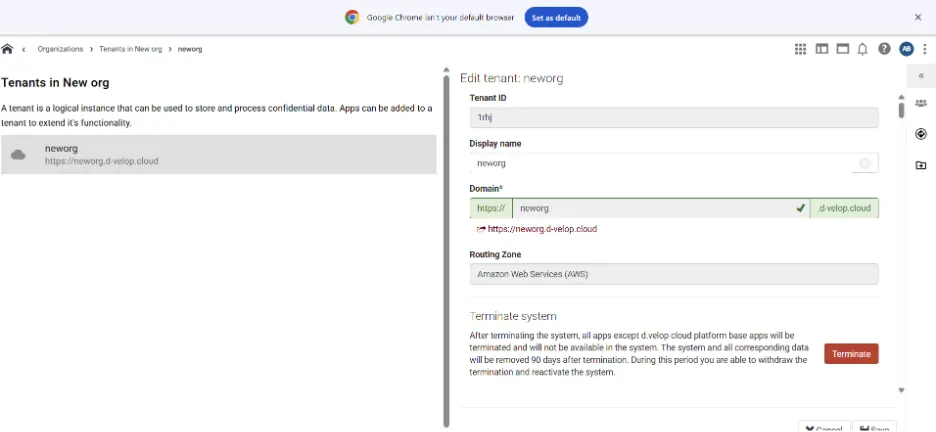Switch to single window layout icon
The width and height of the screenshot is (936, 432).
[842, 49]
